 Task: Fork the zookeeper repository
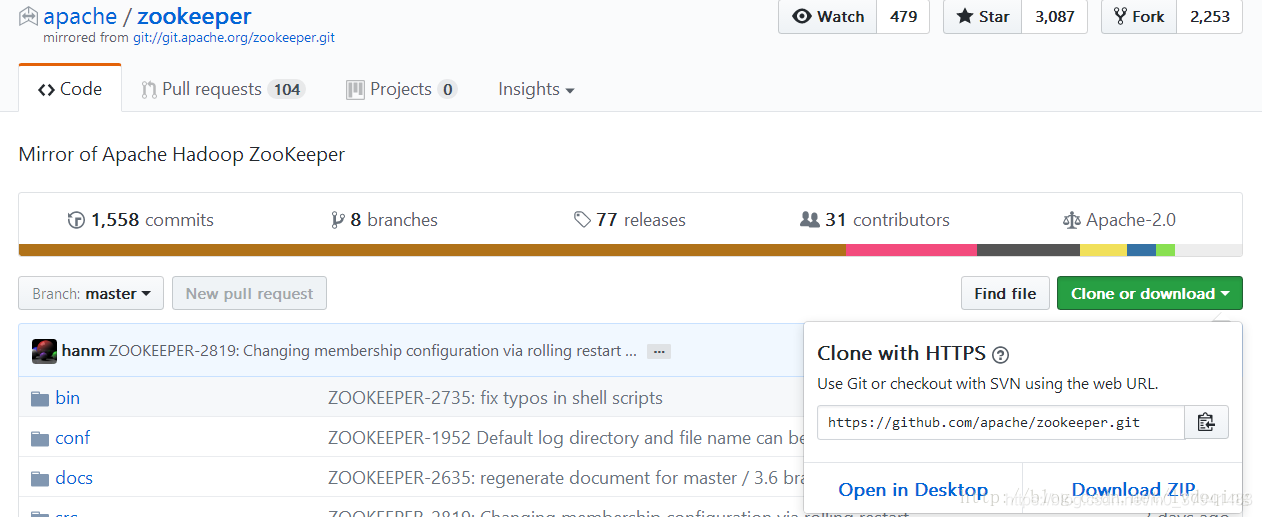pos(1139,16)
